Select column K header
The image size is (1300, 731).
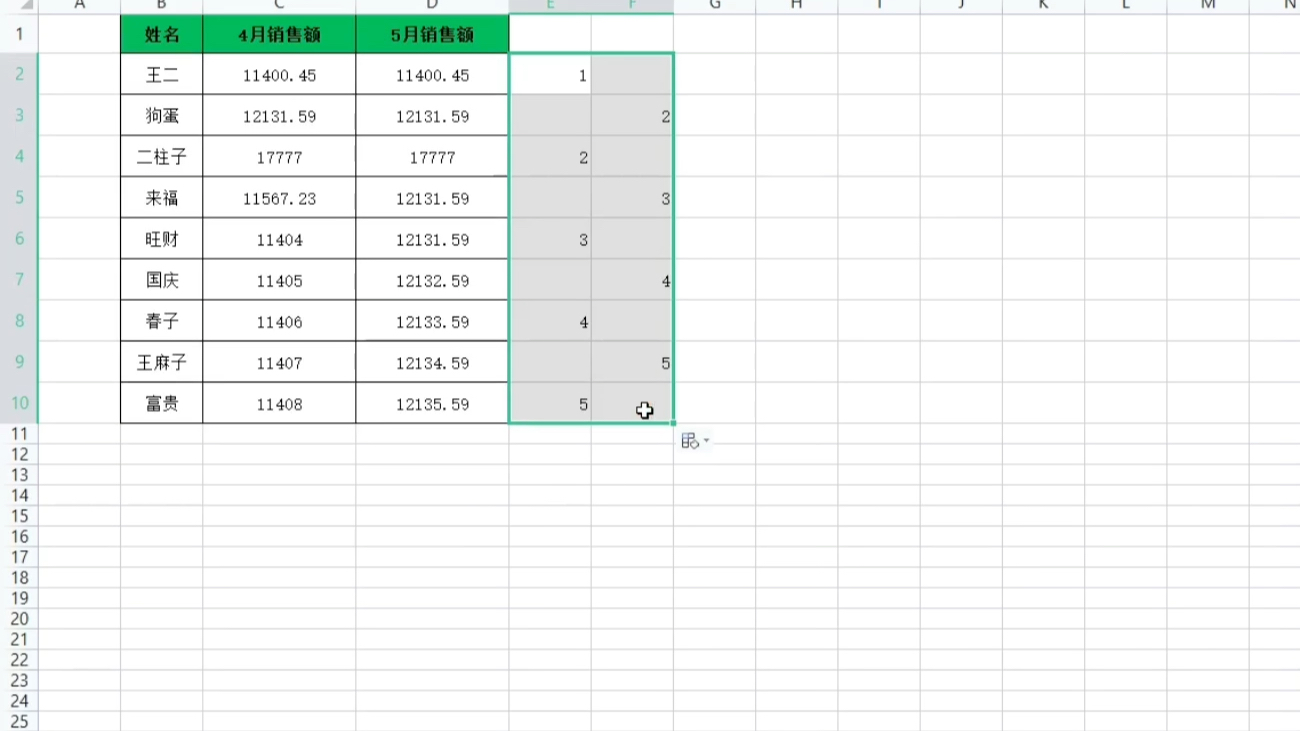1043,6
